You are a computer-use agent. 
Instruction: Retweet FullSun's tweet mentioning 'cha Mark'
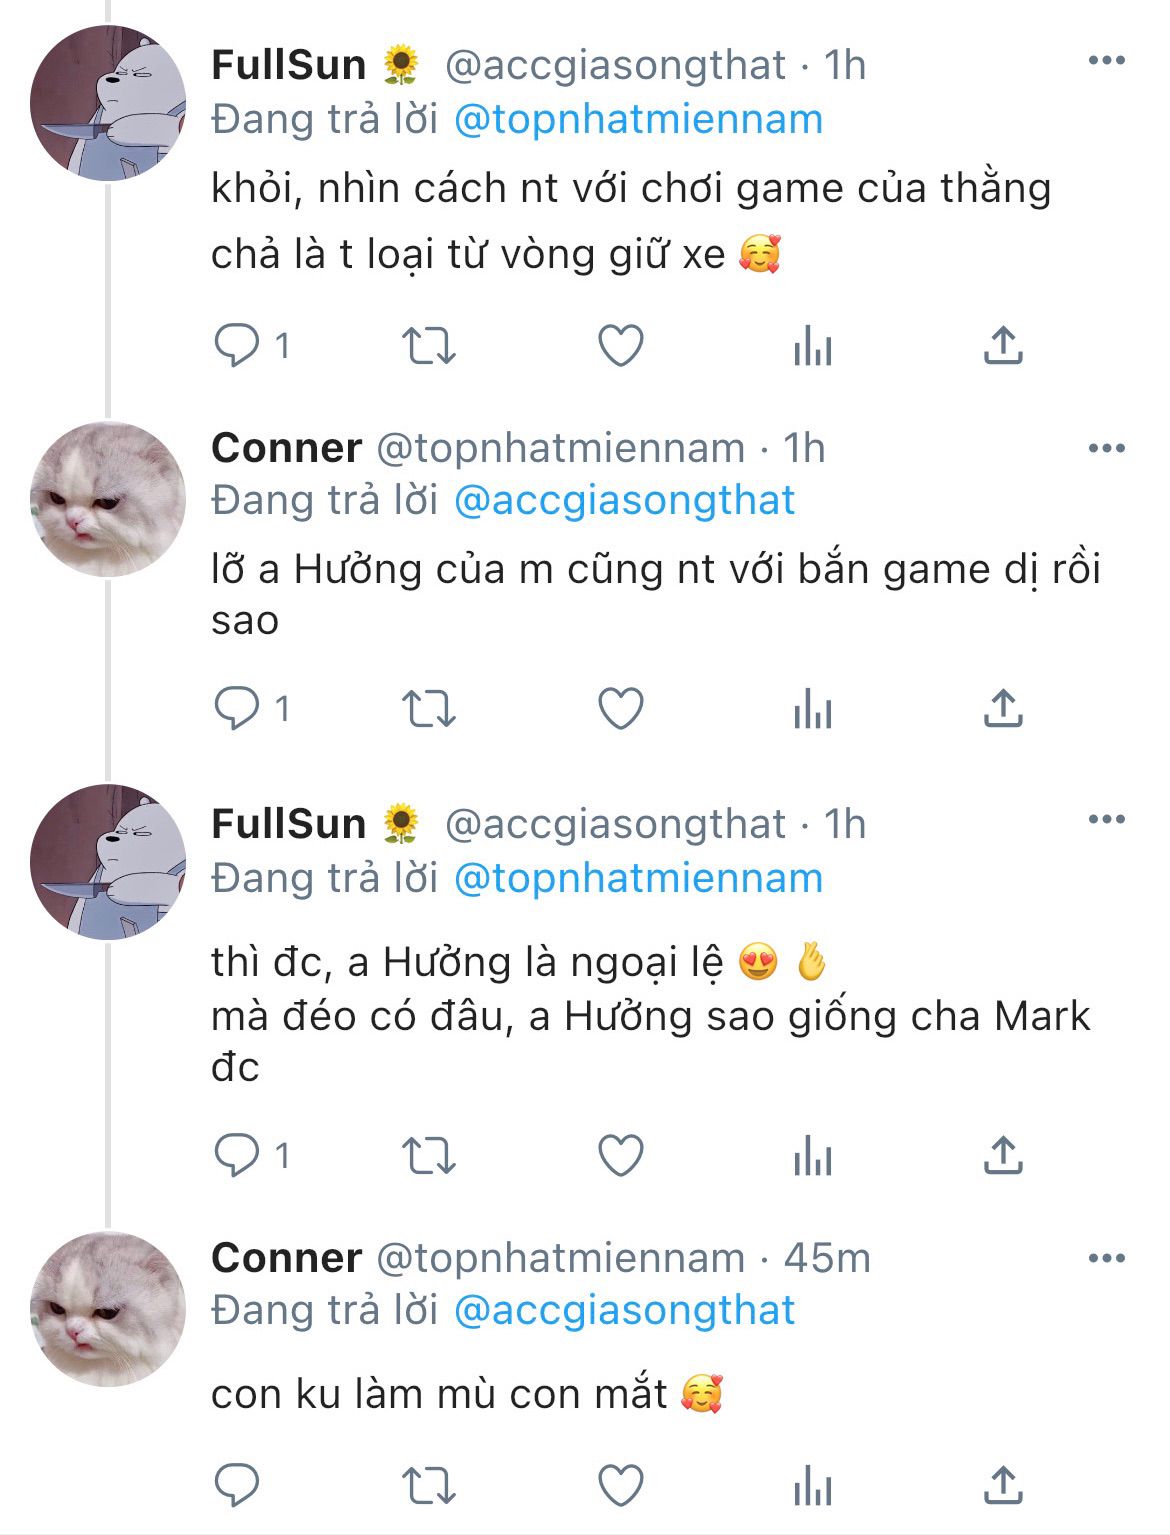(x=428, y=1156)
